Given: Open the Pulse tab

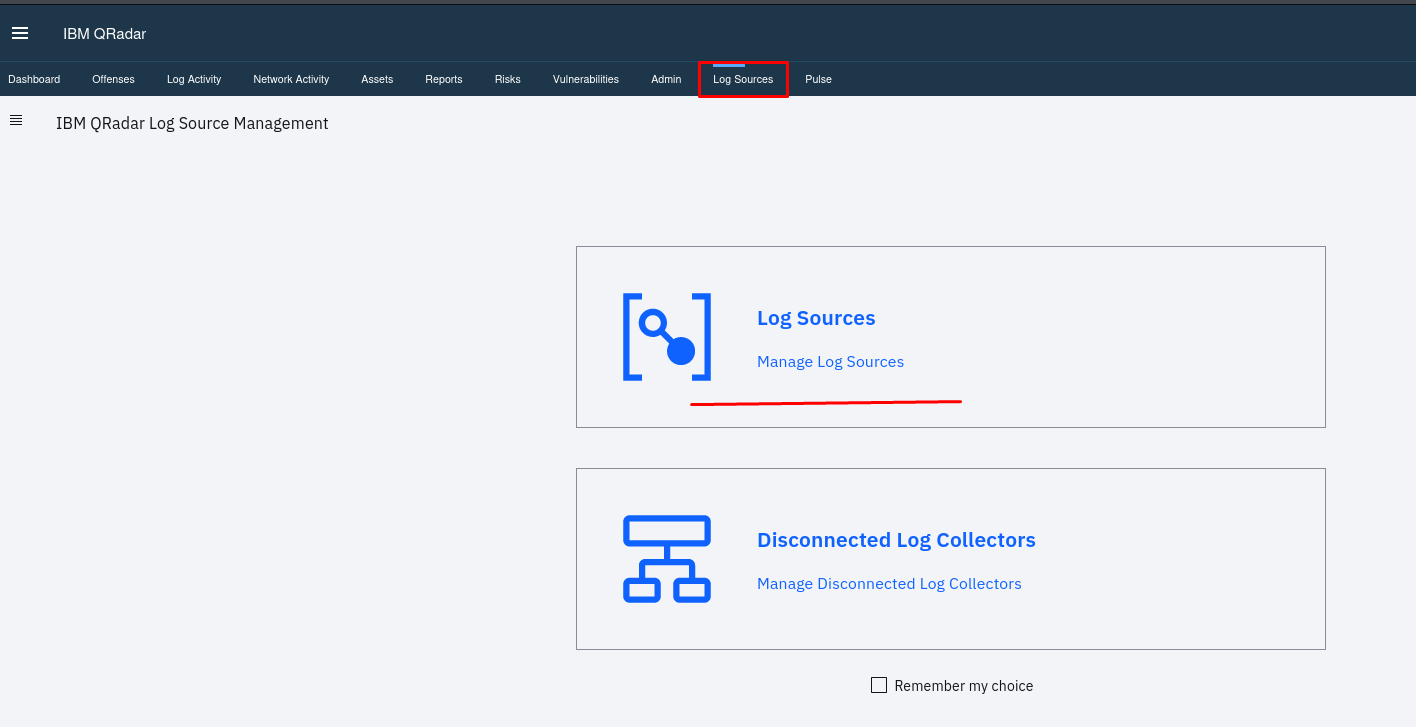Looking at the screenshot, I should tap(818, 79).
